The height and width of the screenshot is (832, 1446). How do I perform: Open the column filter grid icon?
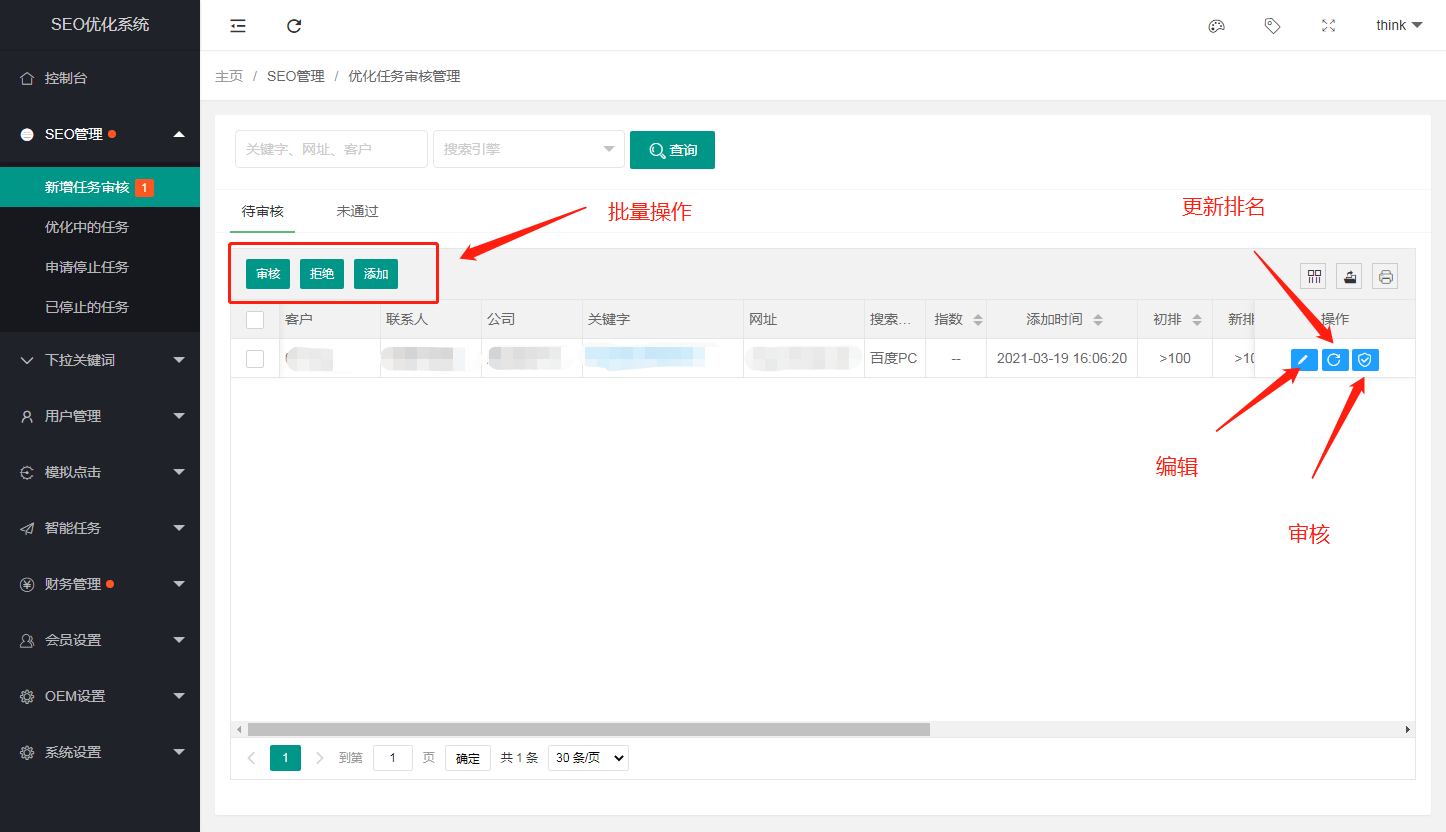[x=1314, y=277]
